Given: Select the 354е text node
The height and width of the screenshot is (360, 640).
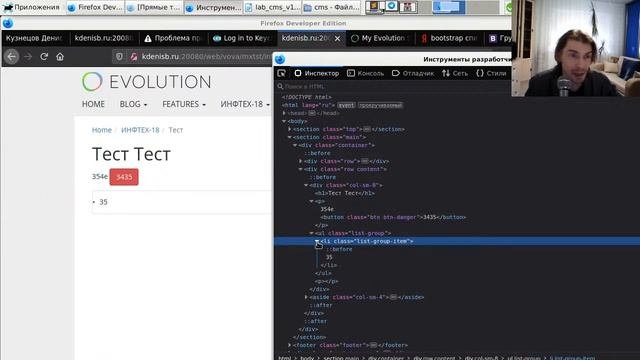Looking at the screenshot, I should [327, 209].
